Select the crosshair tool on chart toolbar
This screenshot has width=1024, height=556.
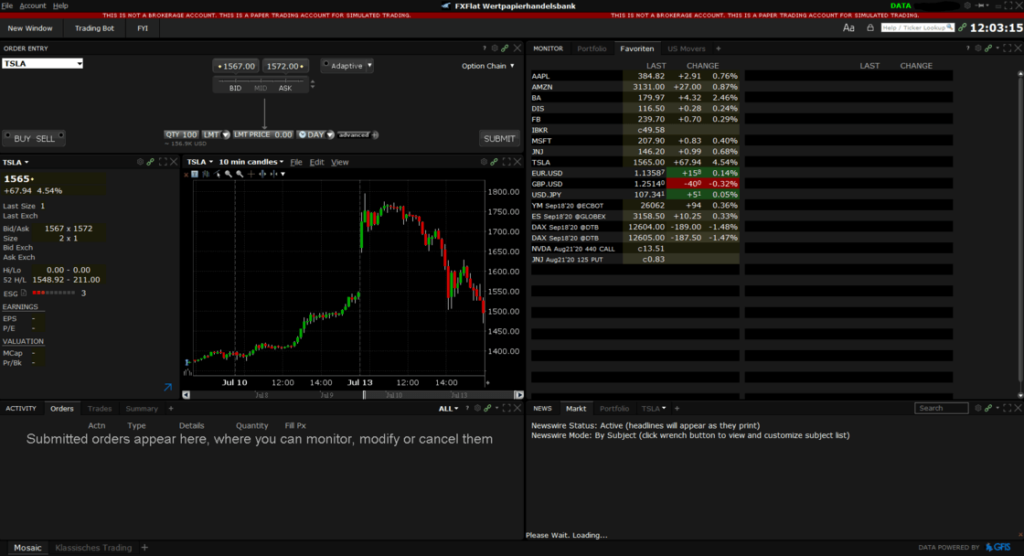click(x=251, y=174)
